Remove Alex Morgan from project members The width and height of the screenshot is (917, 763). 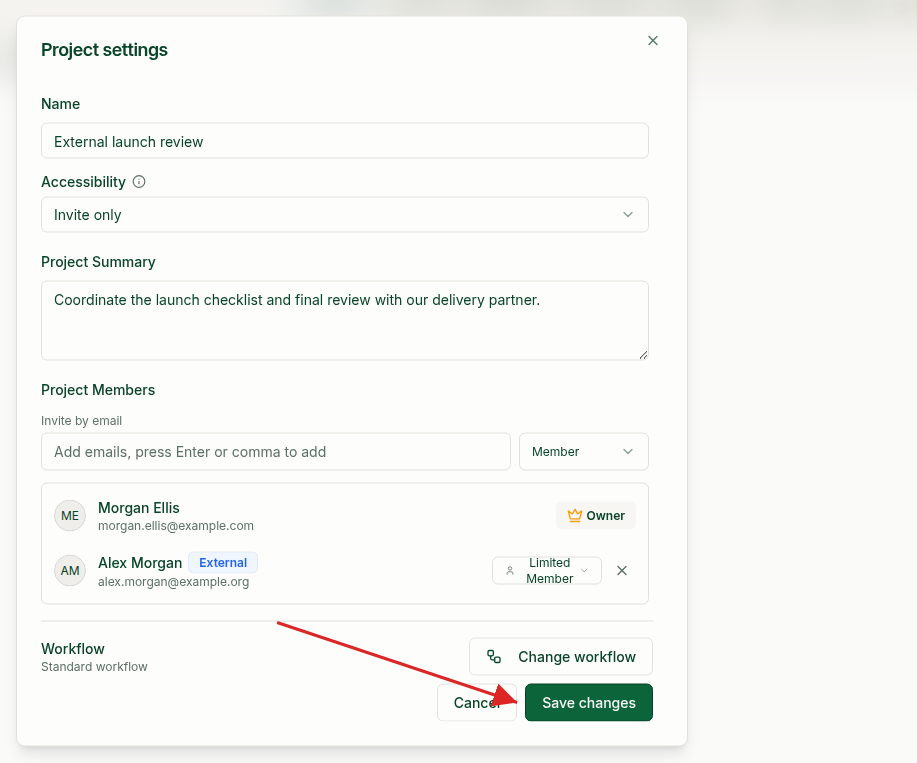tap(622, 571)
